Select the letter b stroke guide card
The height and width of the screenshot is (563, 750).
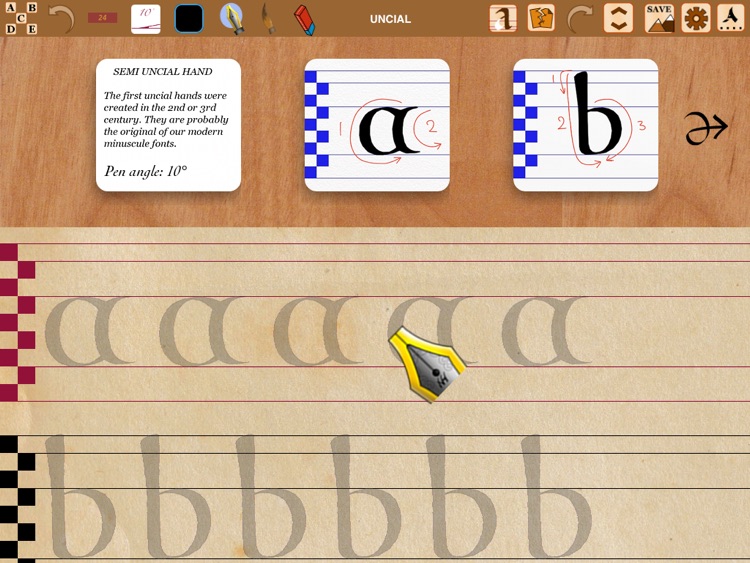click(x=585, y=125)
